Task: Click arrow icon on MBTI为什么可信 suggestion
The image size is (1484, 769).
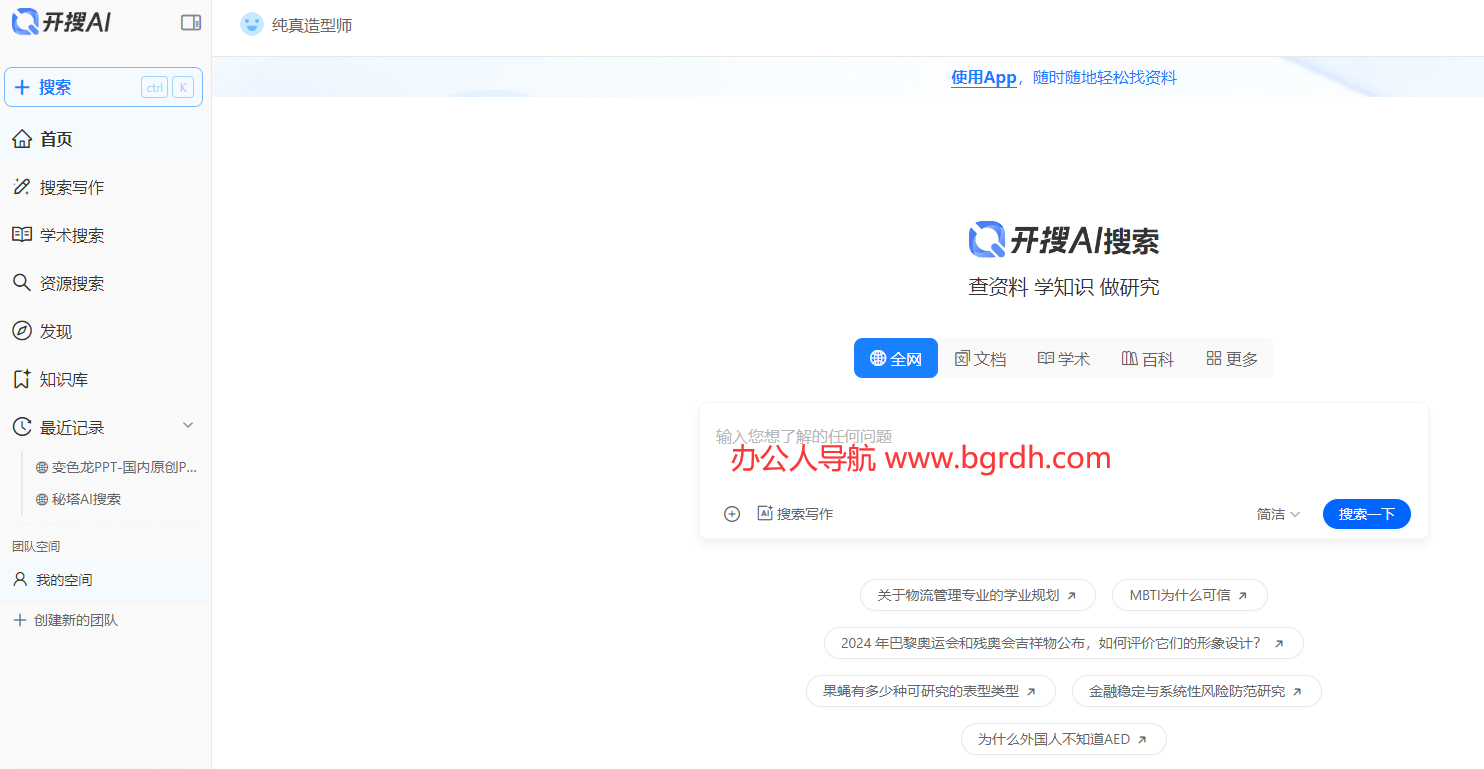Action: point(1243,595)
